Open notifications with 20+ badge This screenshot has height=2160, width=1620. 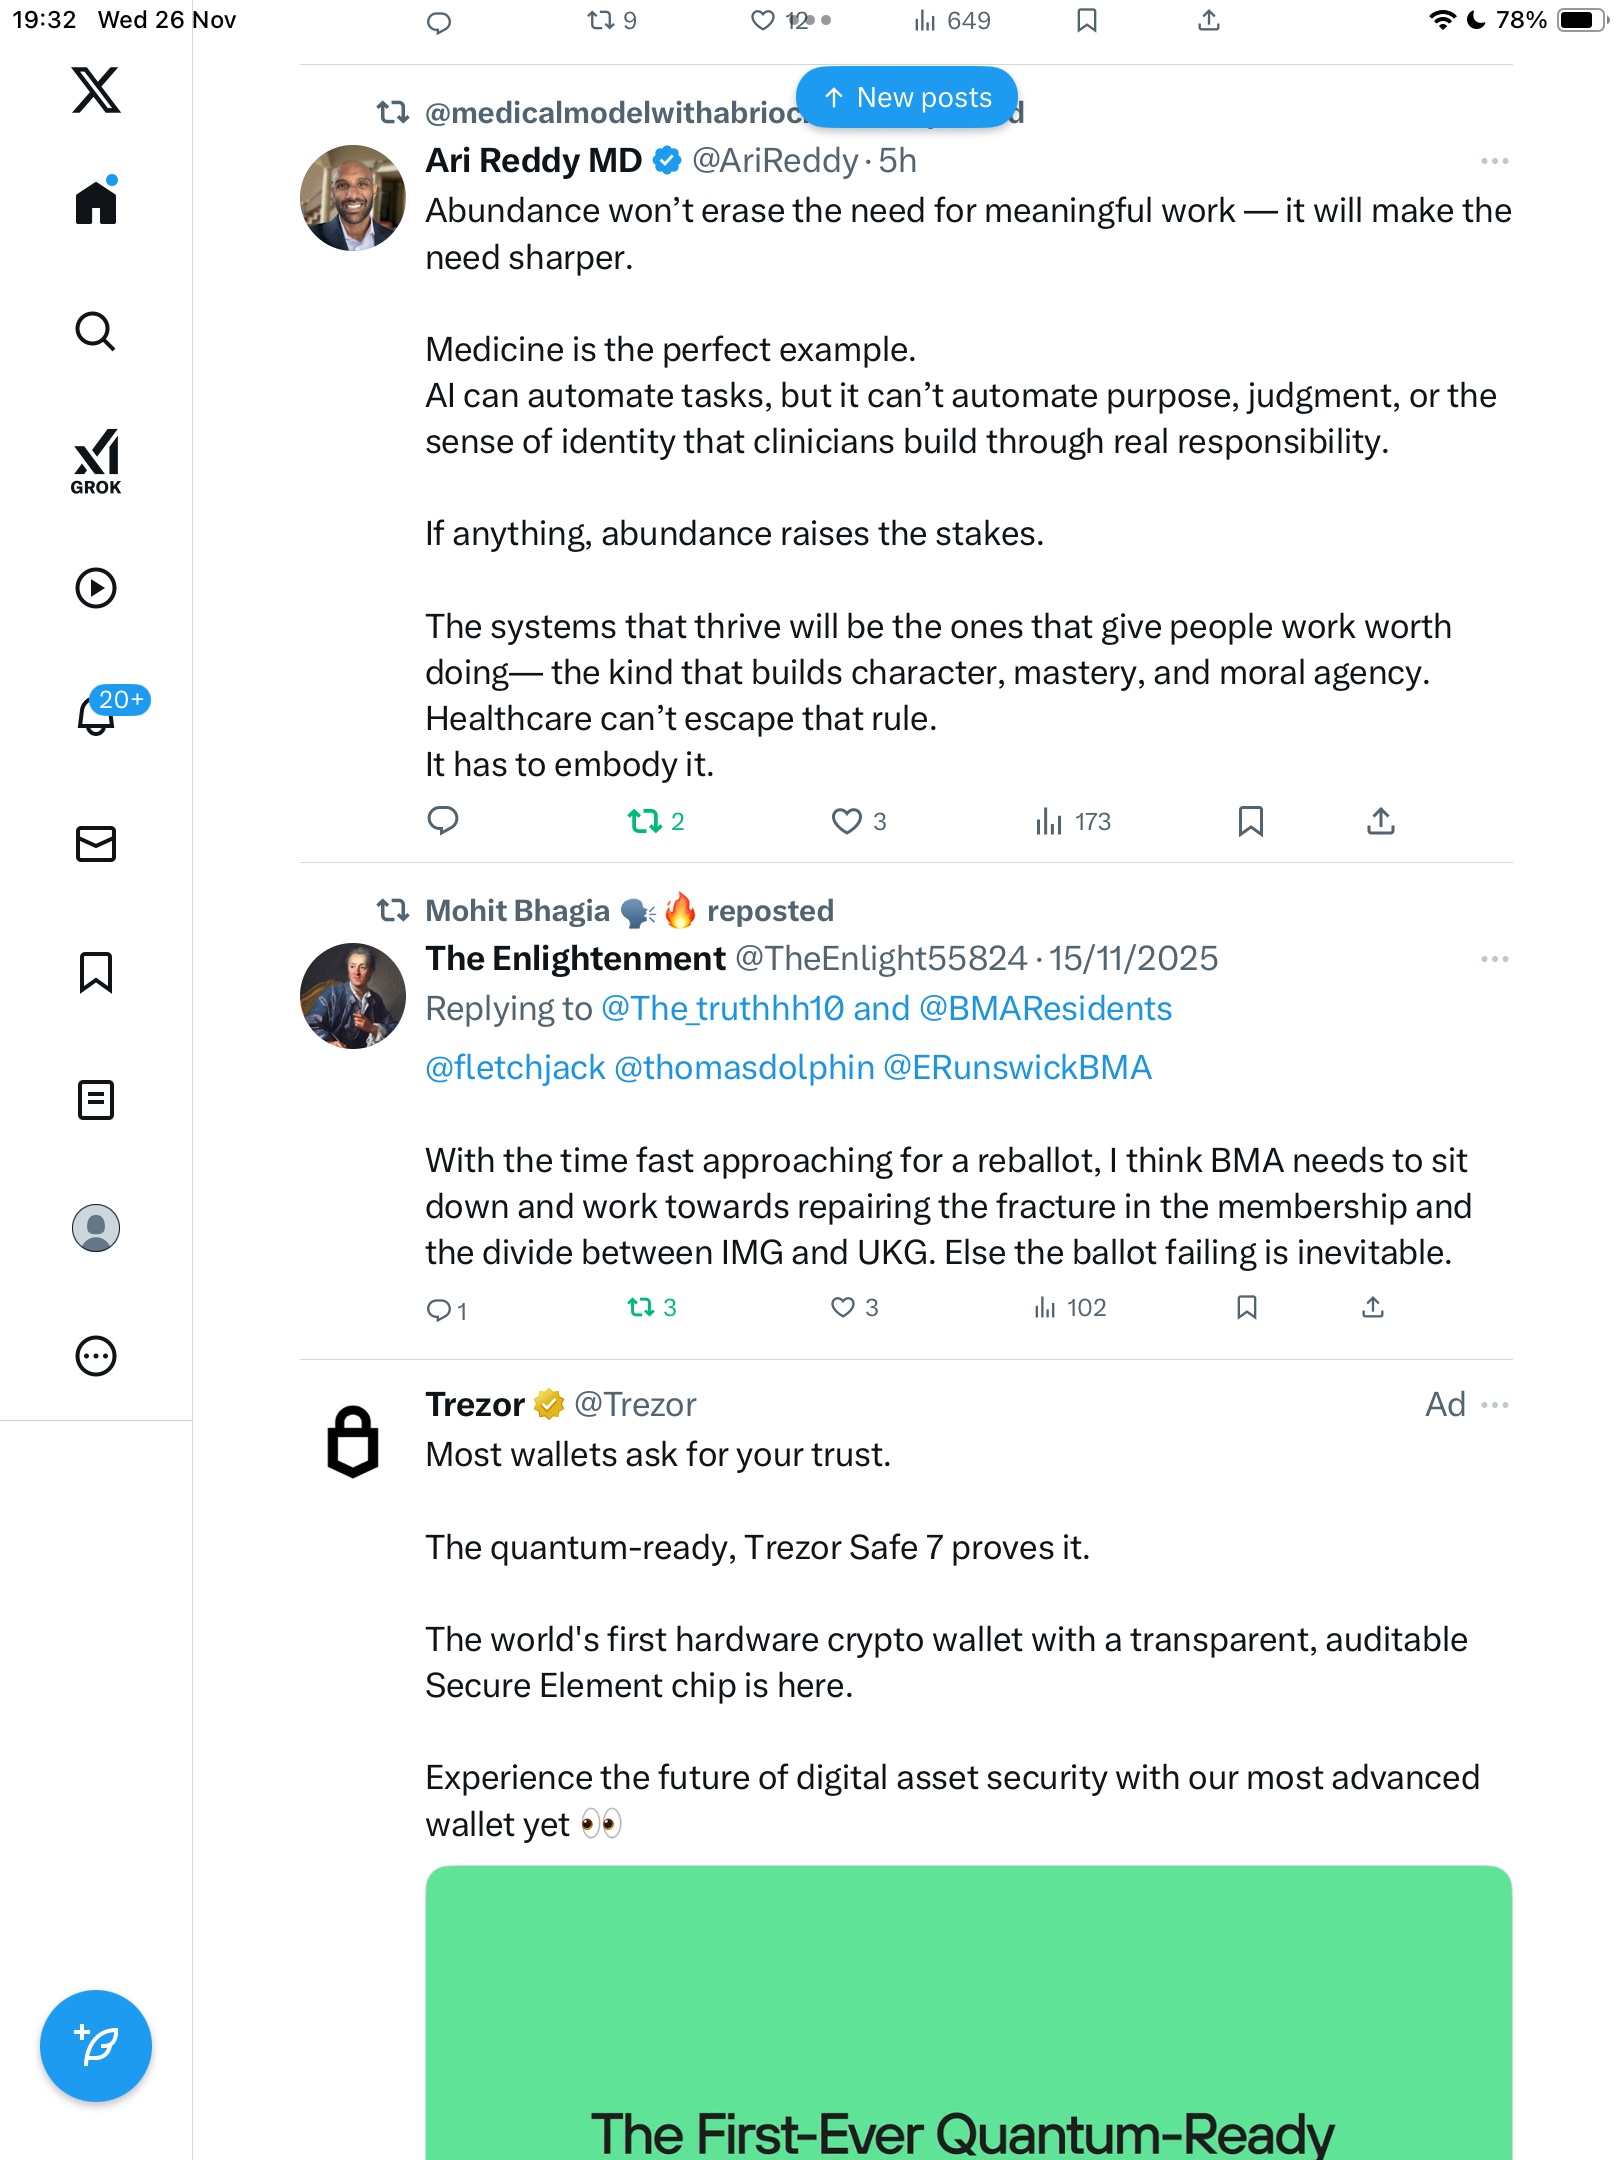coord(98,714)
